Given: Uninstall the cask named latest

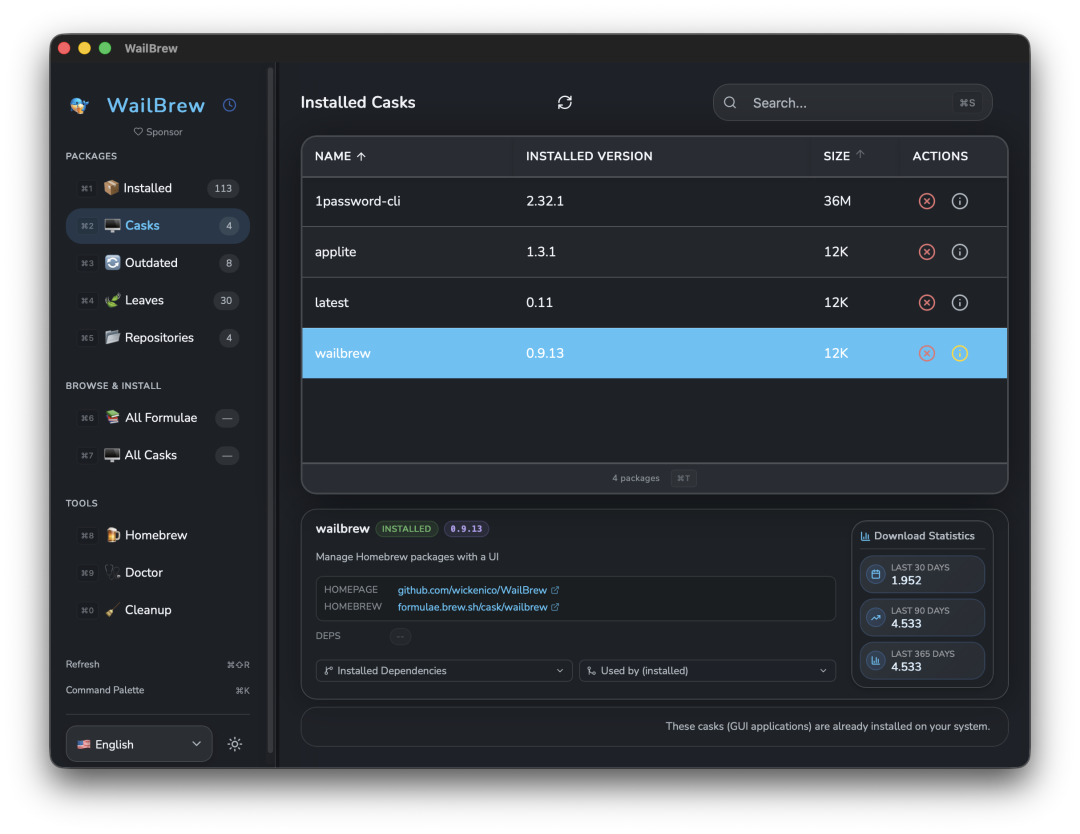Looking at the screenshot, I should 926,302.
